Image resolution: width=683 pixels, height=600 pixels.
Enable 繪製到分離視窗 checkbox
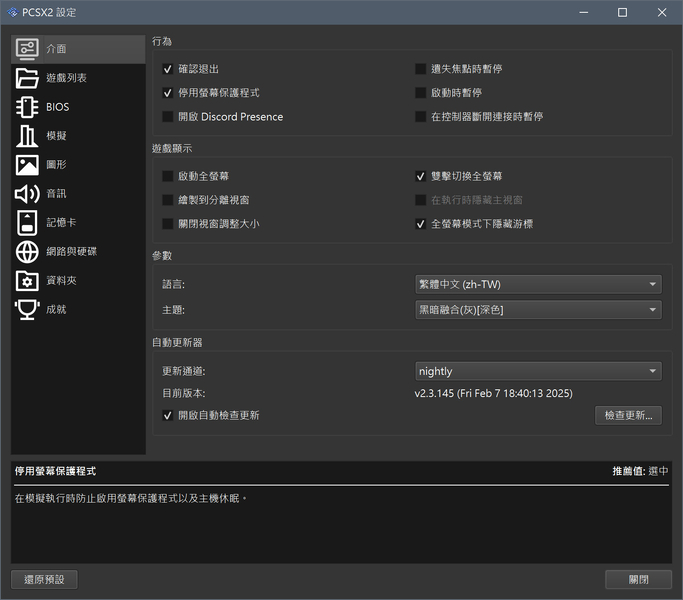click(x=168, y=200)
